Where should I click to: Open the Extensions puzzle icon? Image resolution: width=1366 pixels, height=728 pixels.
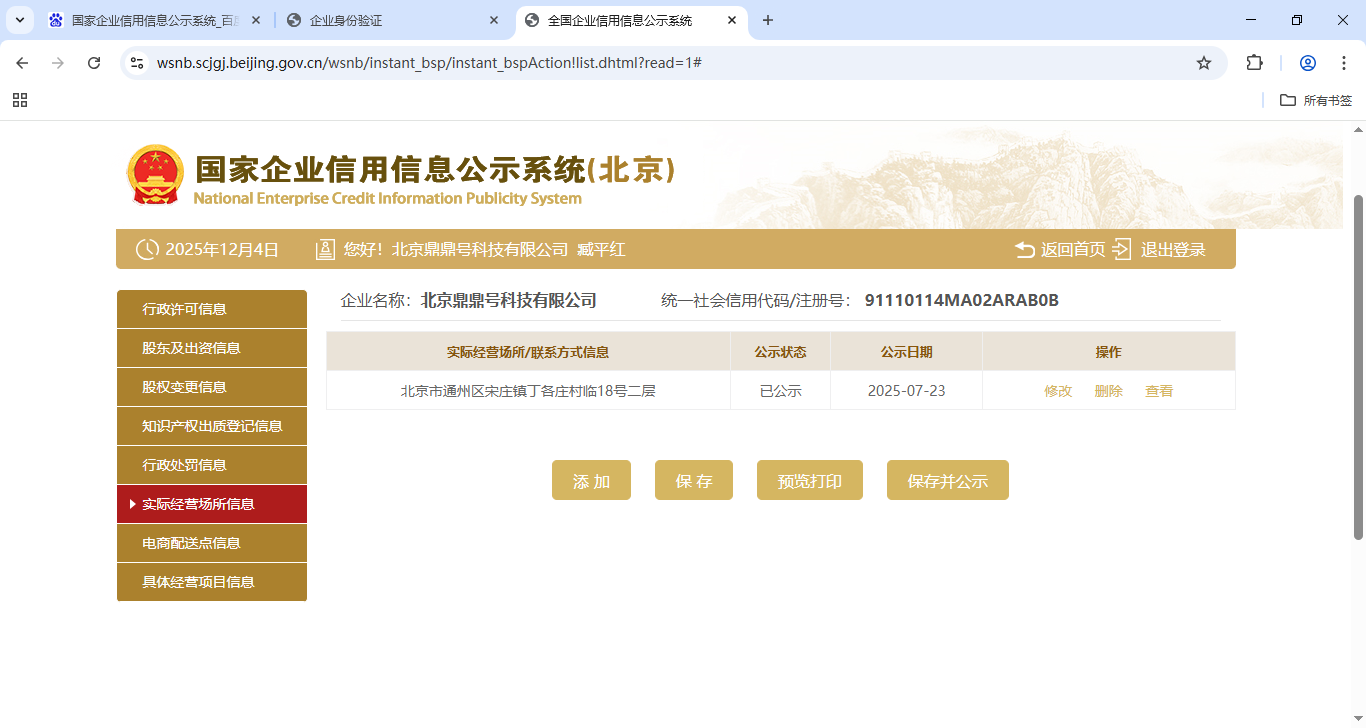click(x=1254, y=63)
